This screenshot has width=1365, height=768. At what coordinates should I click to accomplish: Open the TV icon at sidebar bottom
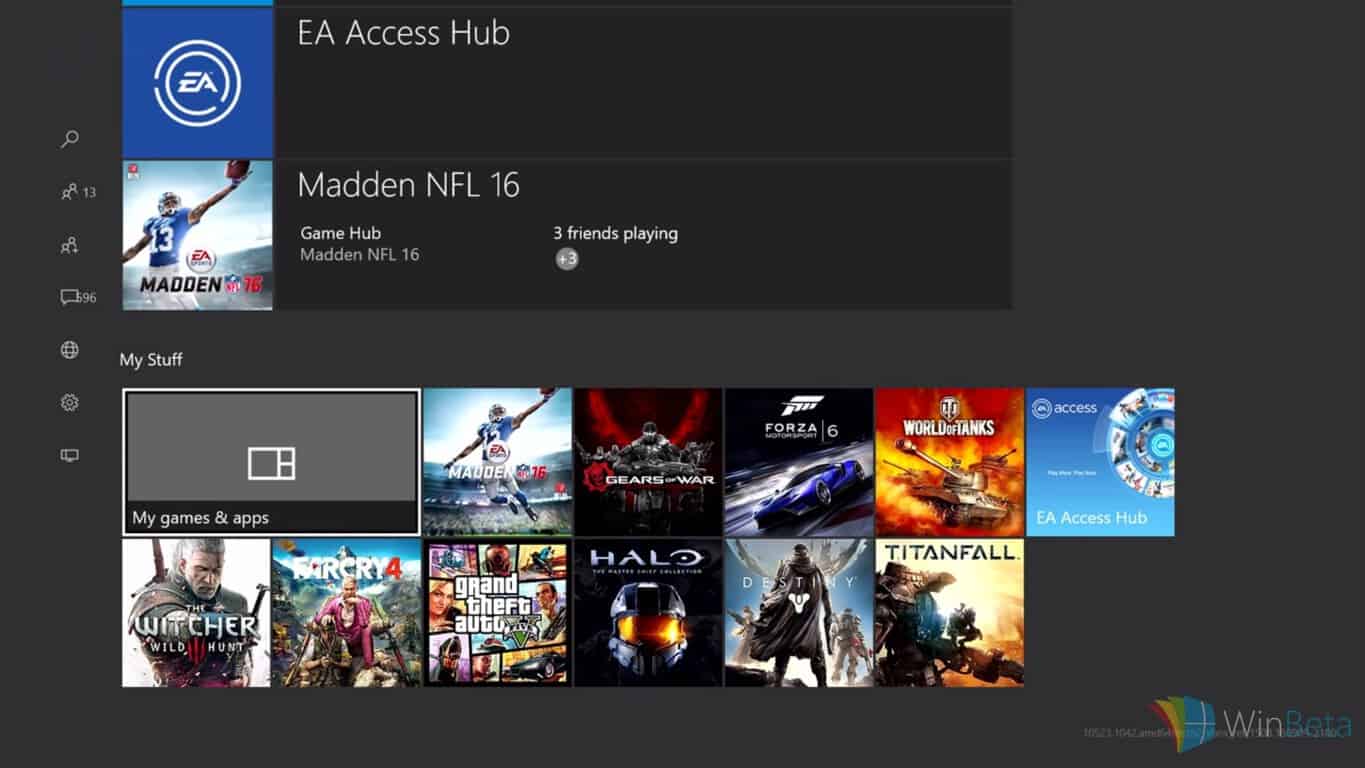coord(69,455)
